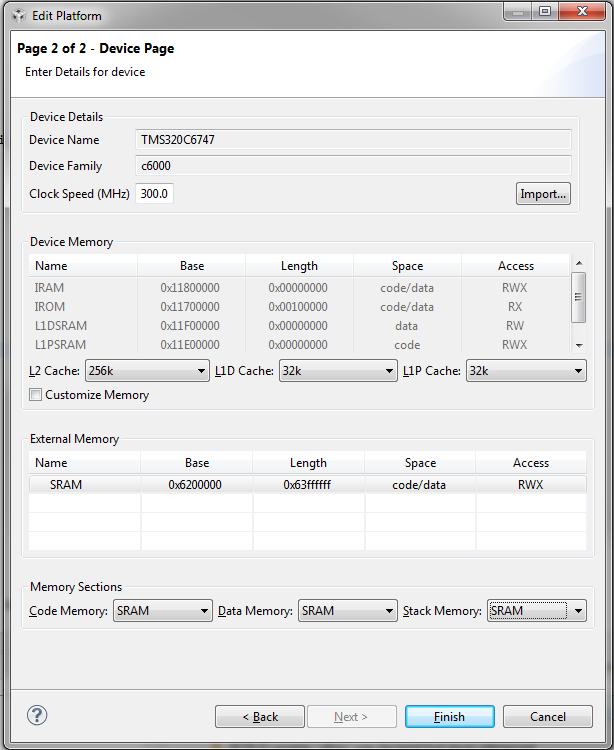Open the L1P Cache dropdown
Screen dimensions: 614x750
point(526,371)
